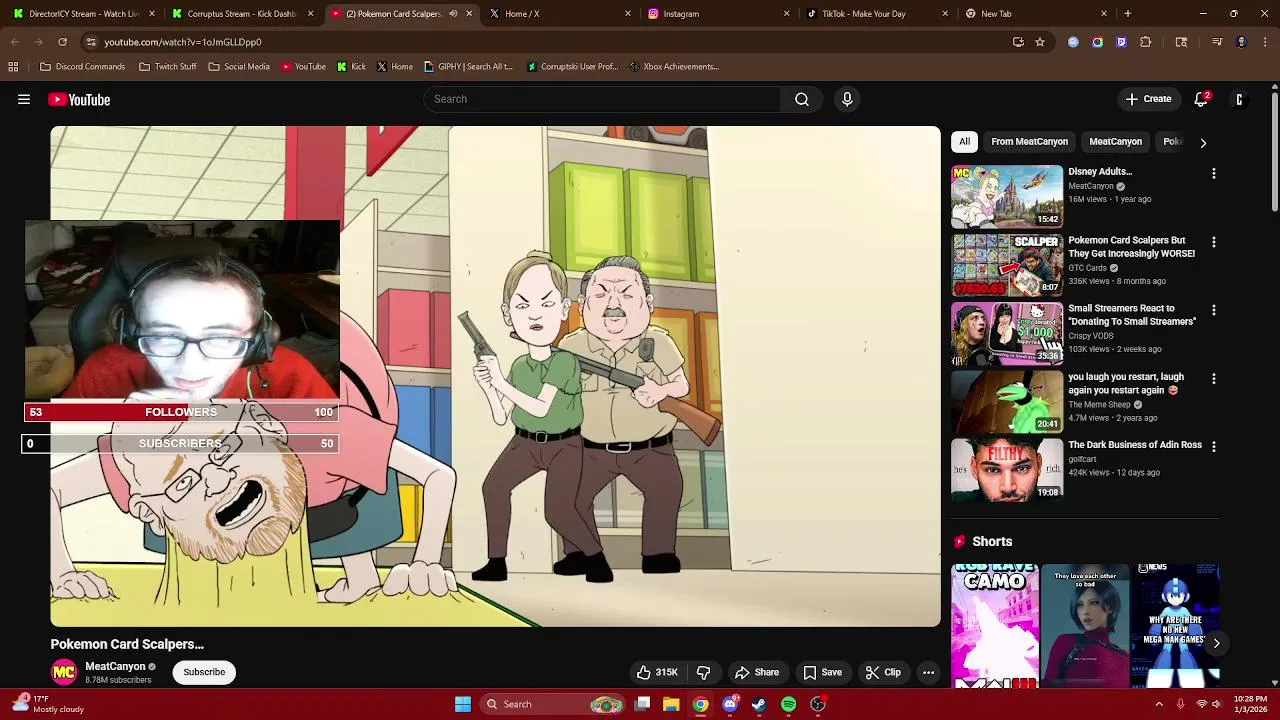Open Chrome media controls icon
Screen dimensions: 1280x720
pos(1217,42)
